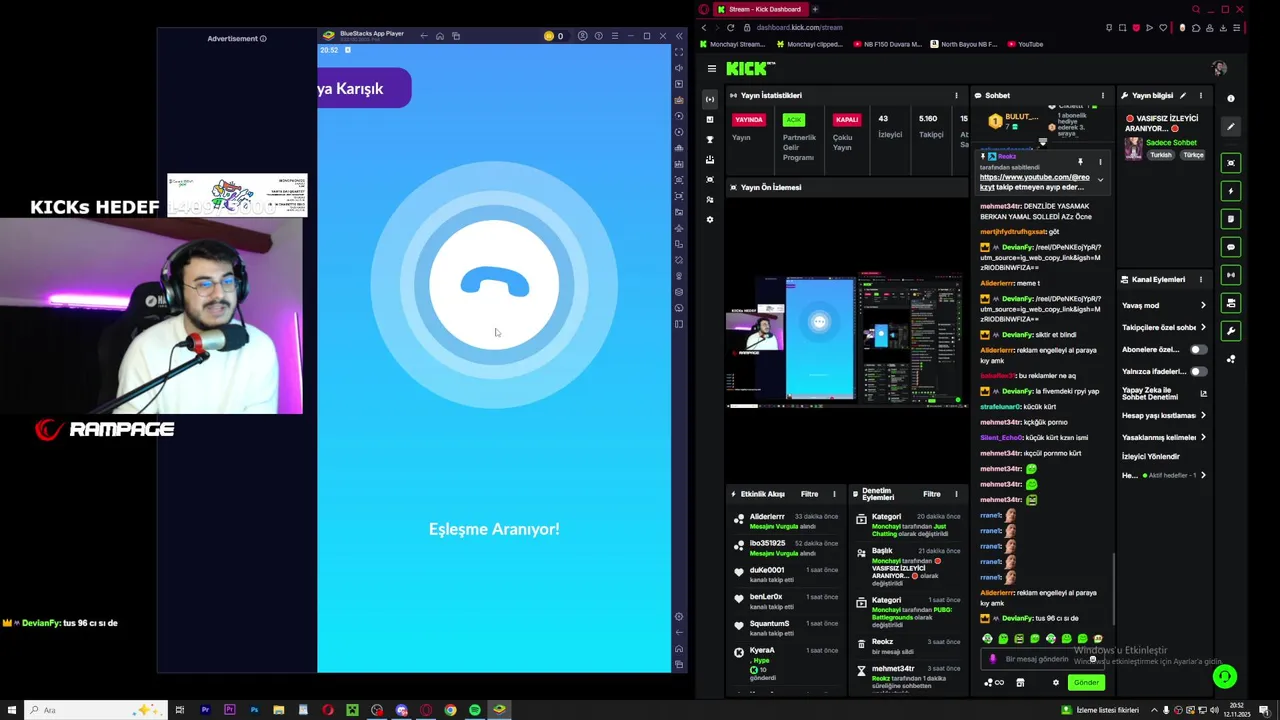Click the pin icon on the pinned message
Viewport: 1280px width, 720px height.
pyautogui.click(x=1080, y=162)
